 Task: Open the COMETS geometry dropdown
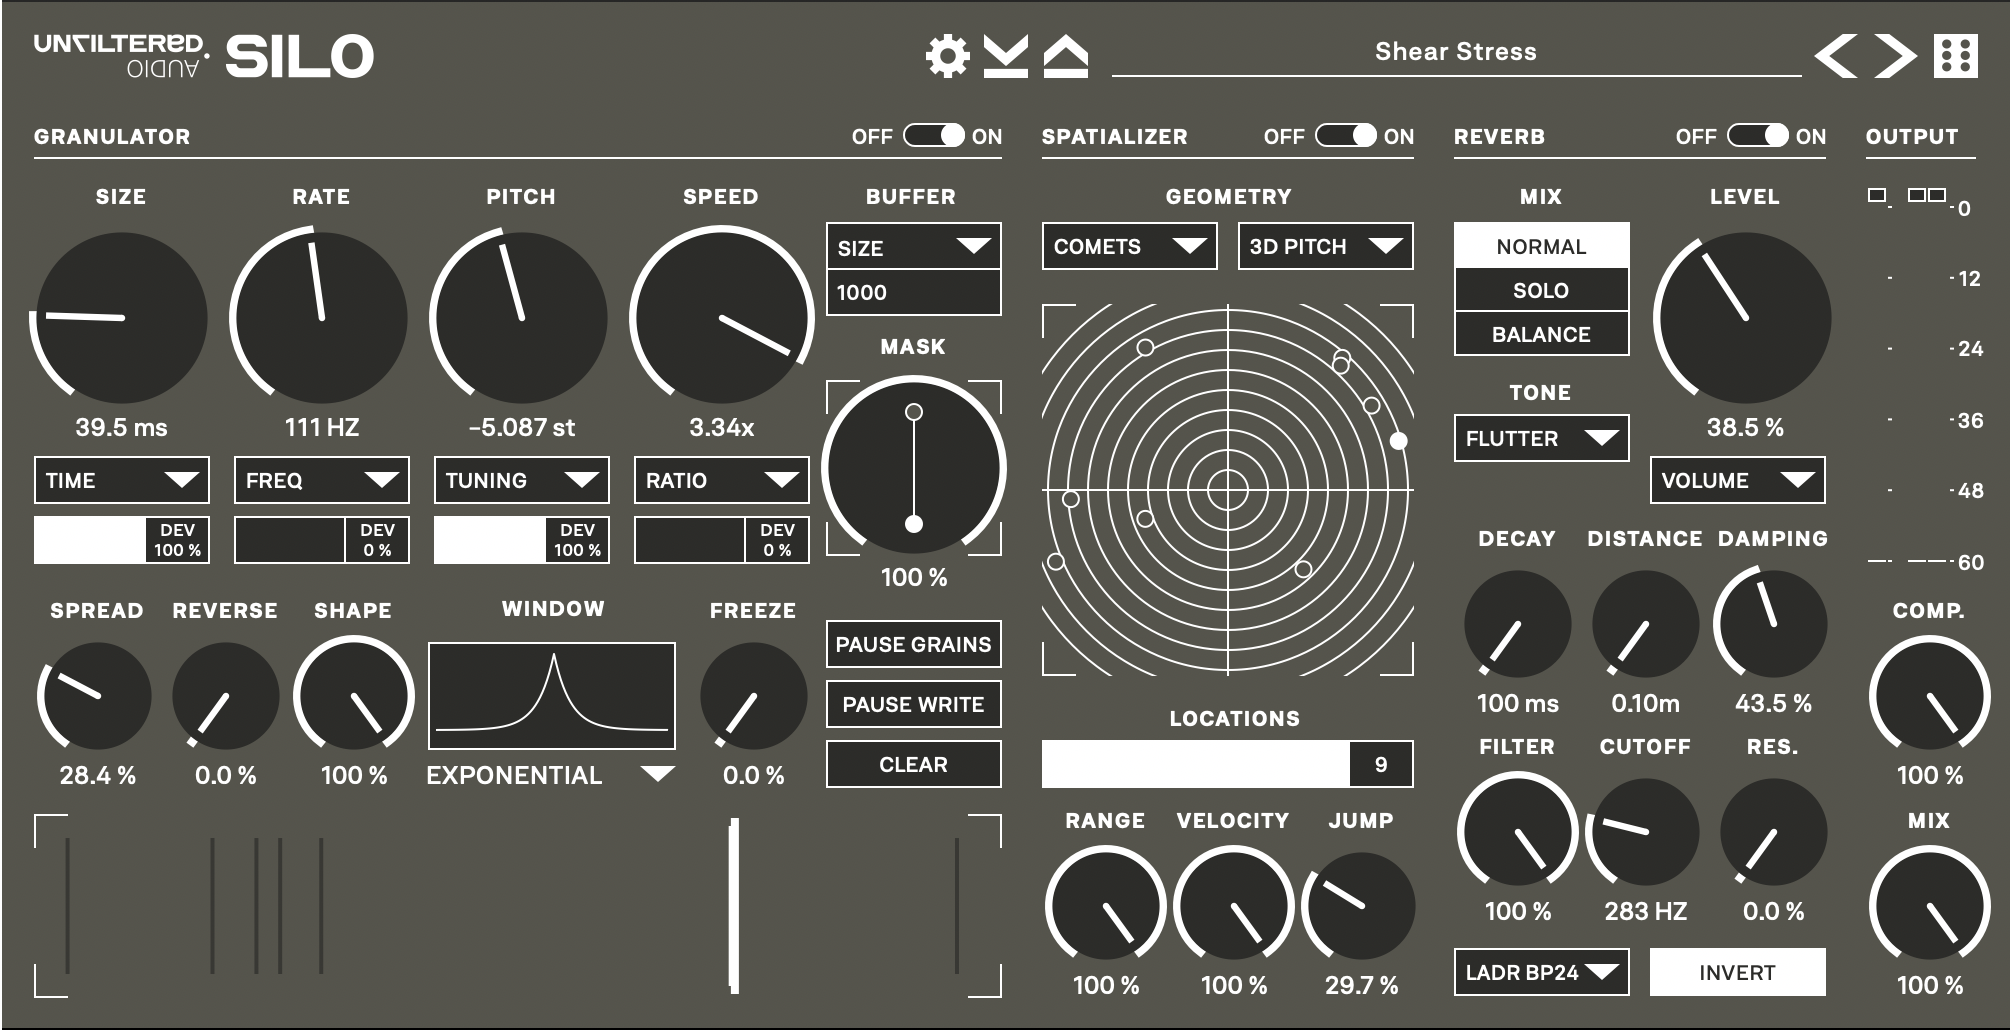pyautogui.click(x=1129, y=246)
